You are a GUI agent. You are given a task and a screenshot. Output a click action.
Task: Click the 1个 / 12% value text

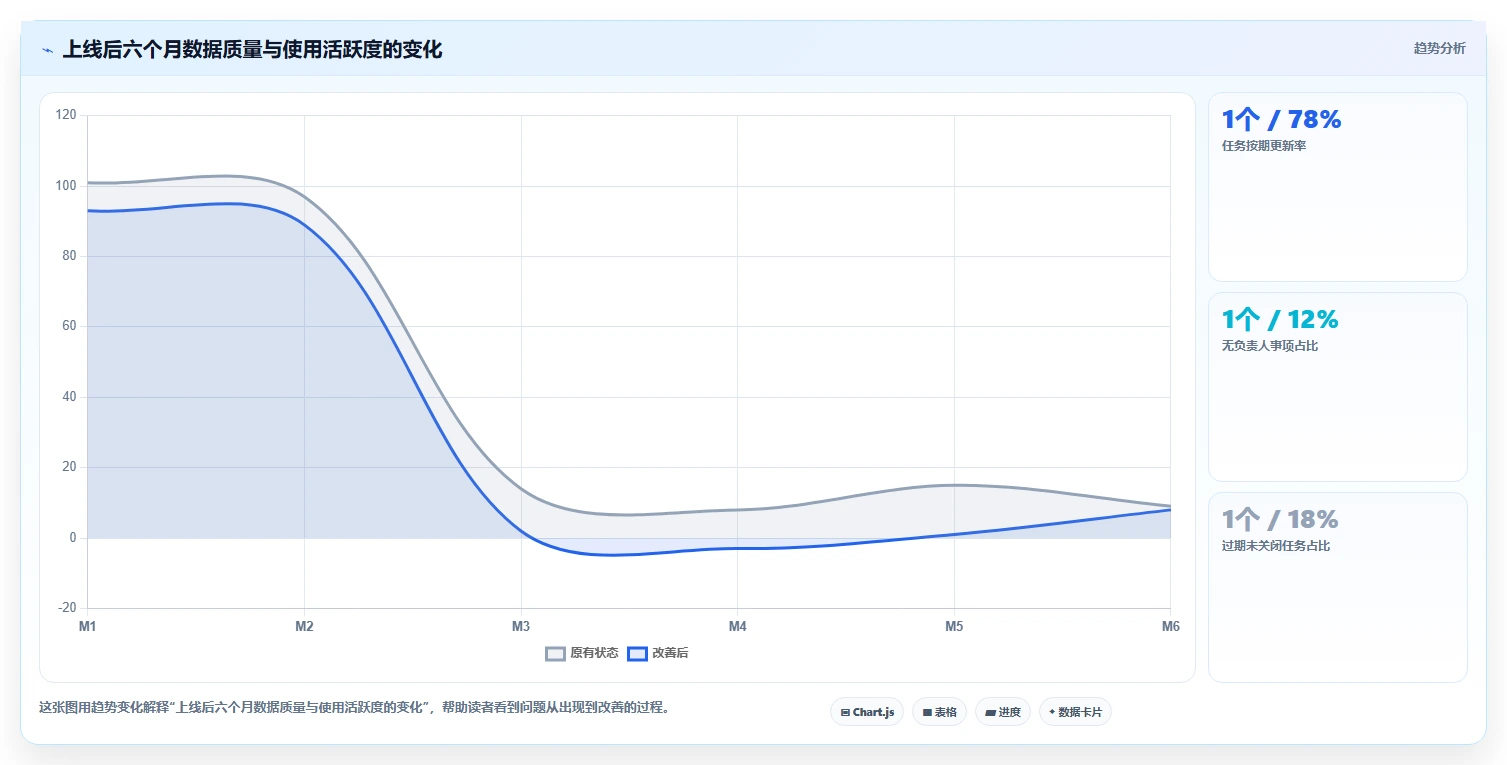pos(1280,320)
